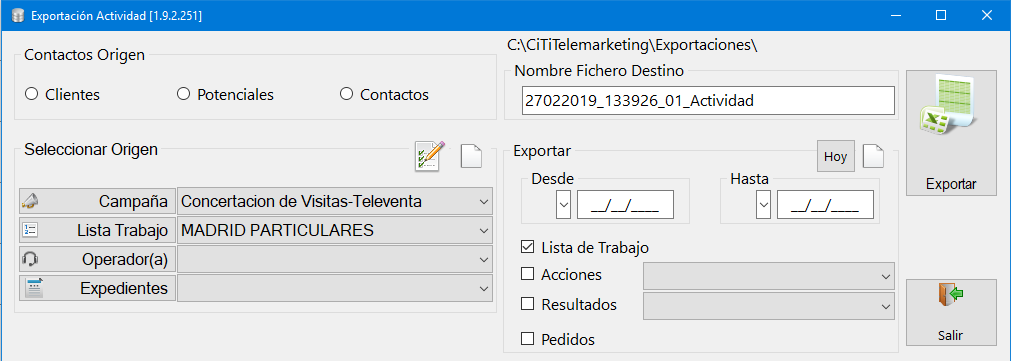
Task: Click the Salir exit door button
Action: 951,312
